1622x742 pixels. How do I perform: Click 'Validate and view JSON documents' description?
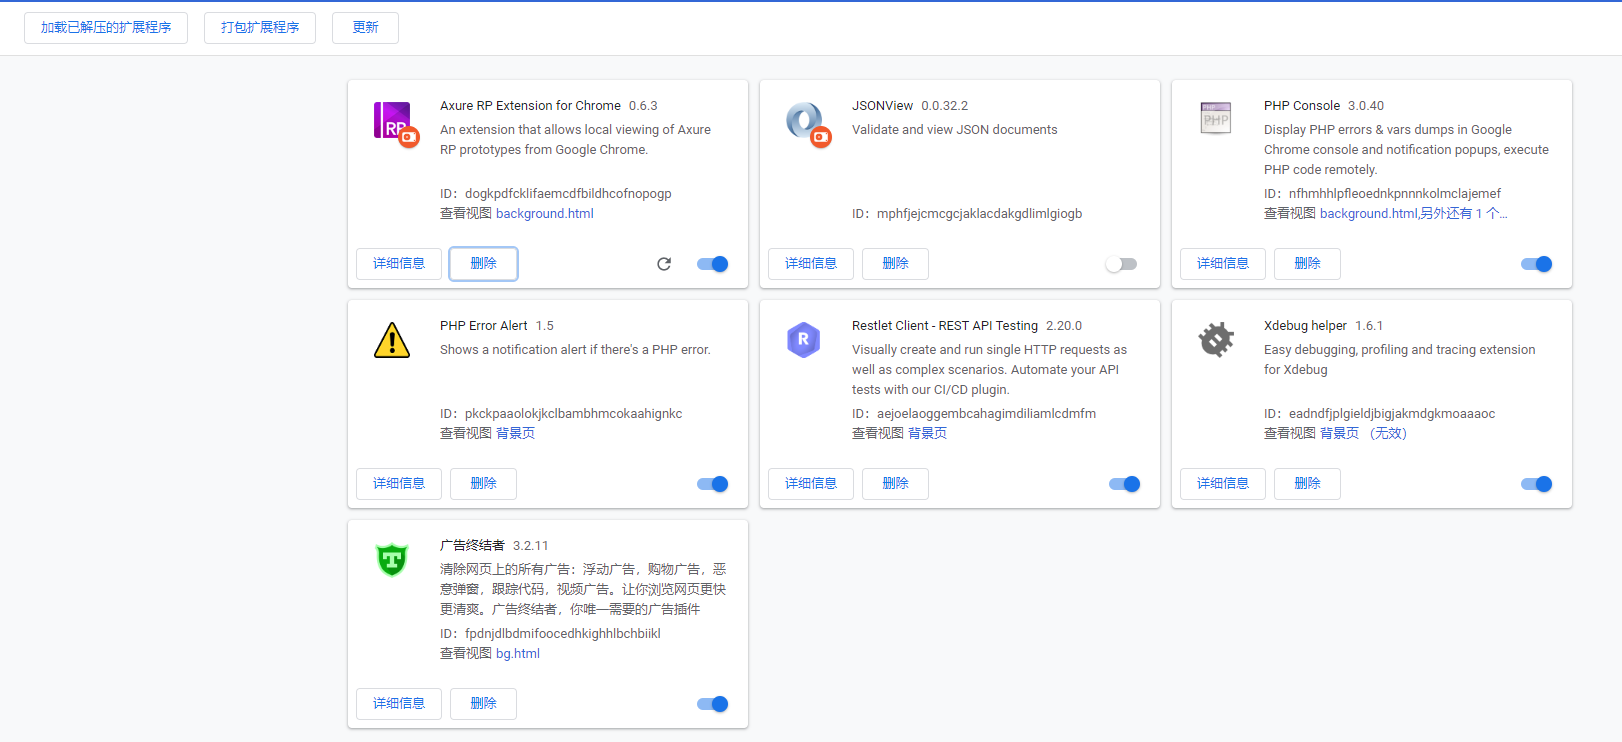pos(955,130)
